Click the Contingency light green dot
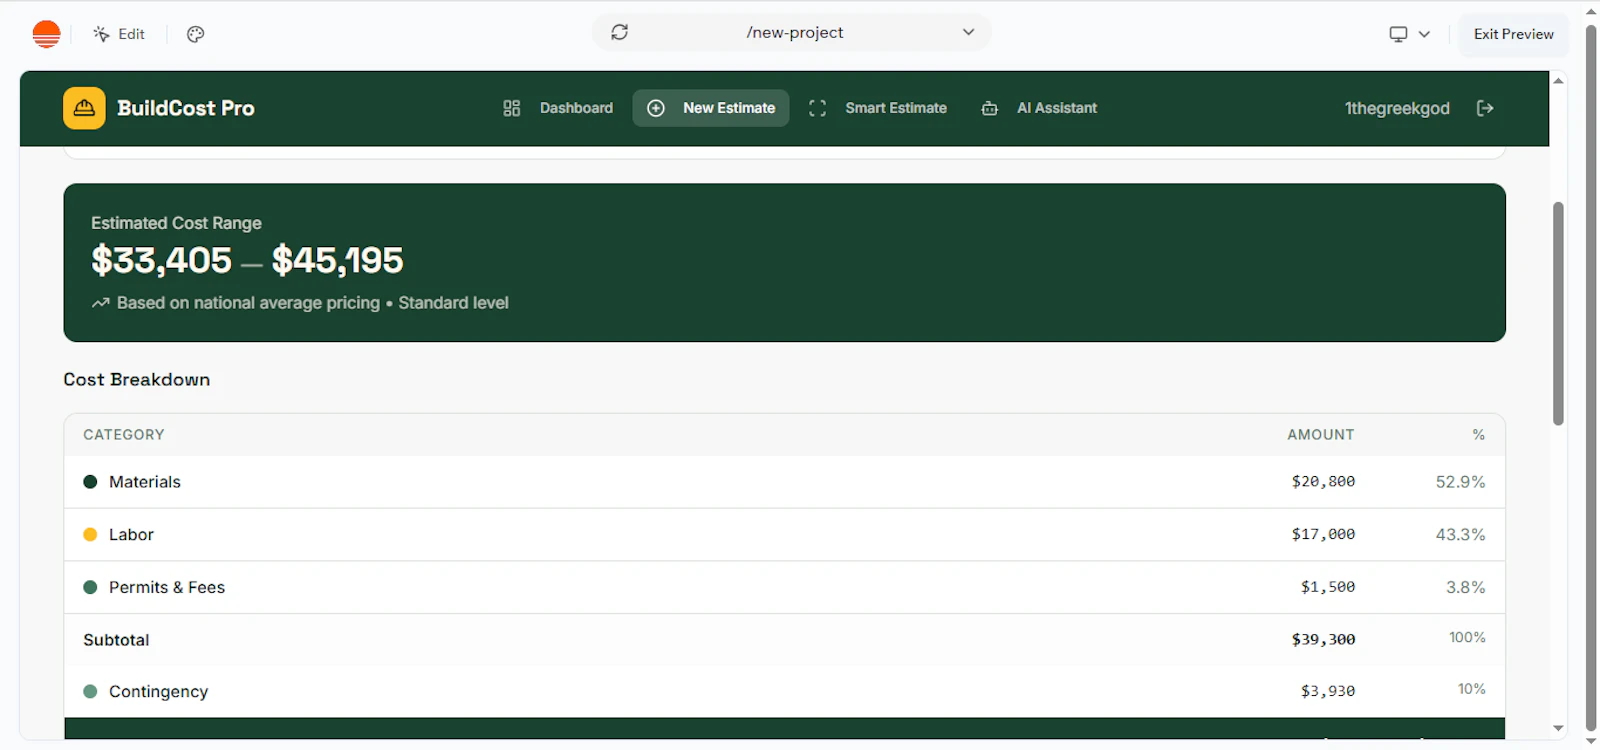 pos(90,692)
